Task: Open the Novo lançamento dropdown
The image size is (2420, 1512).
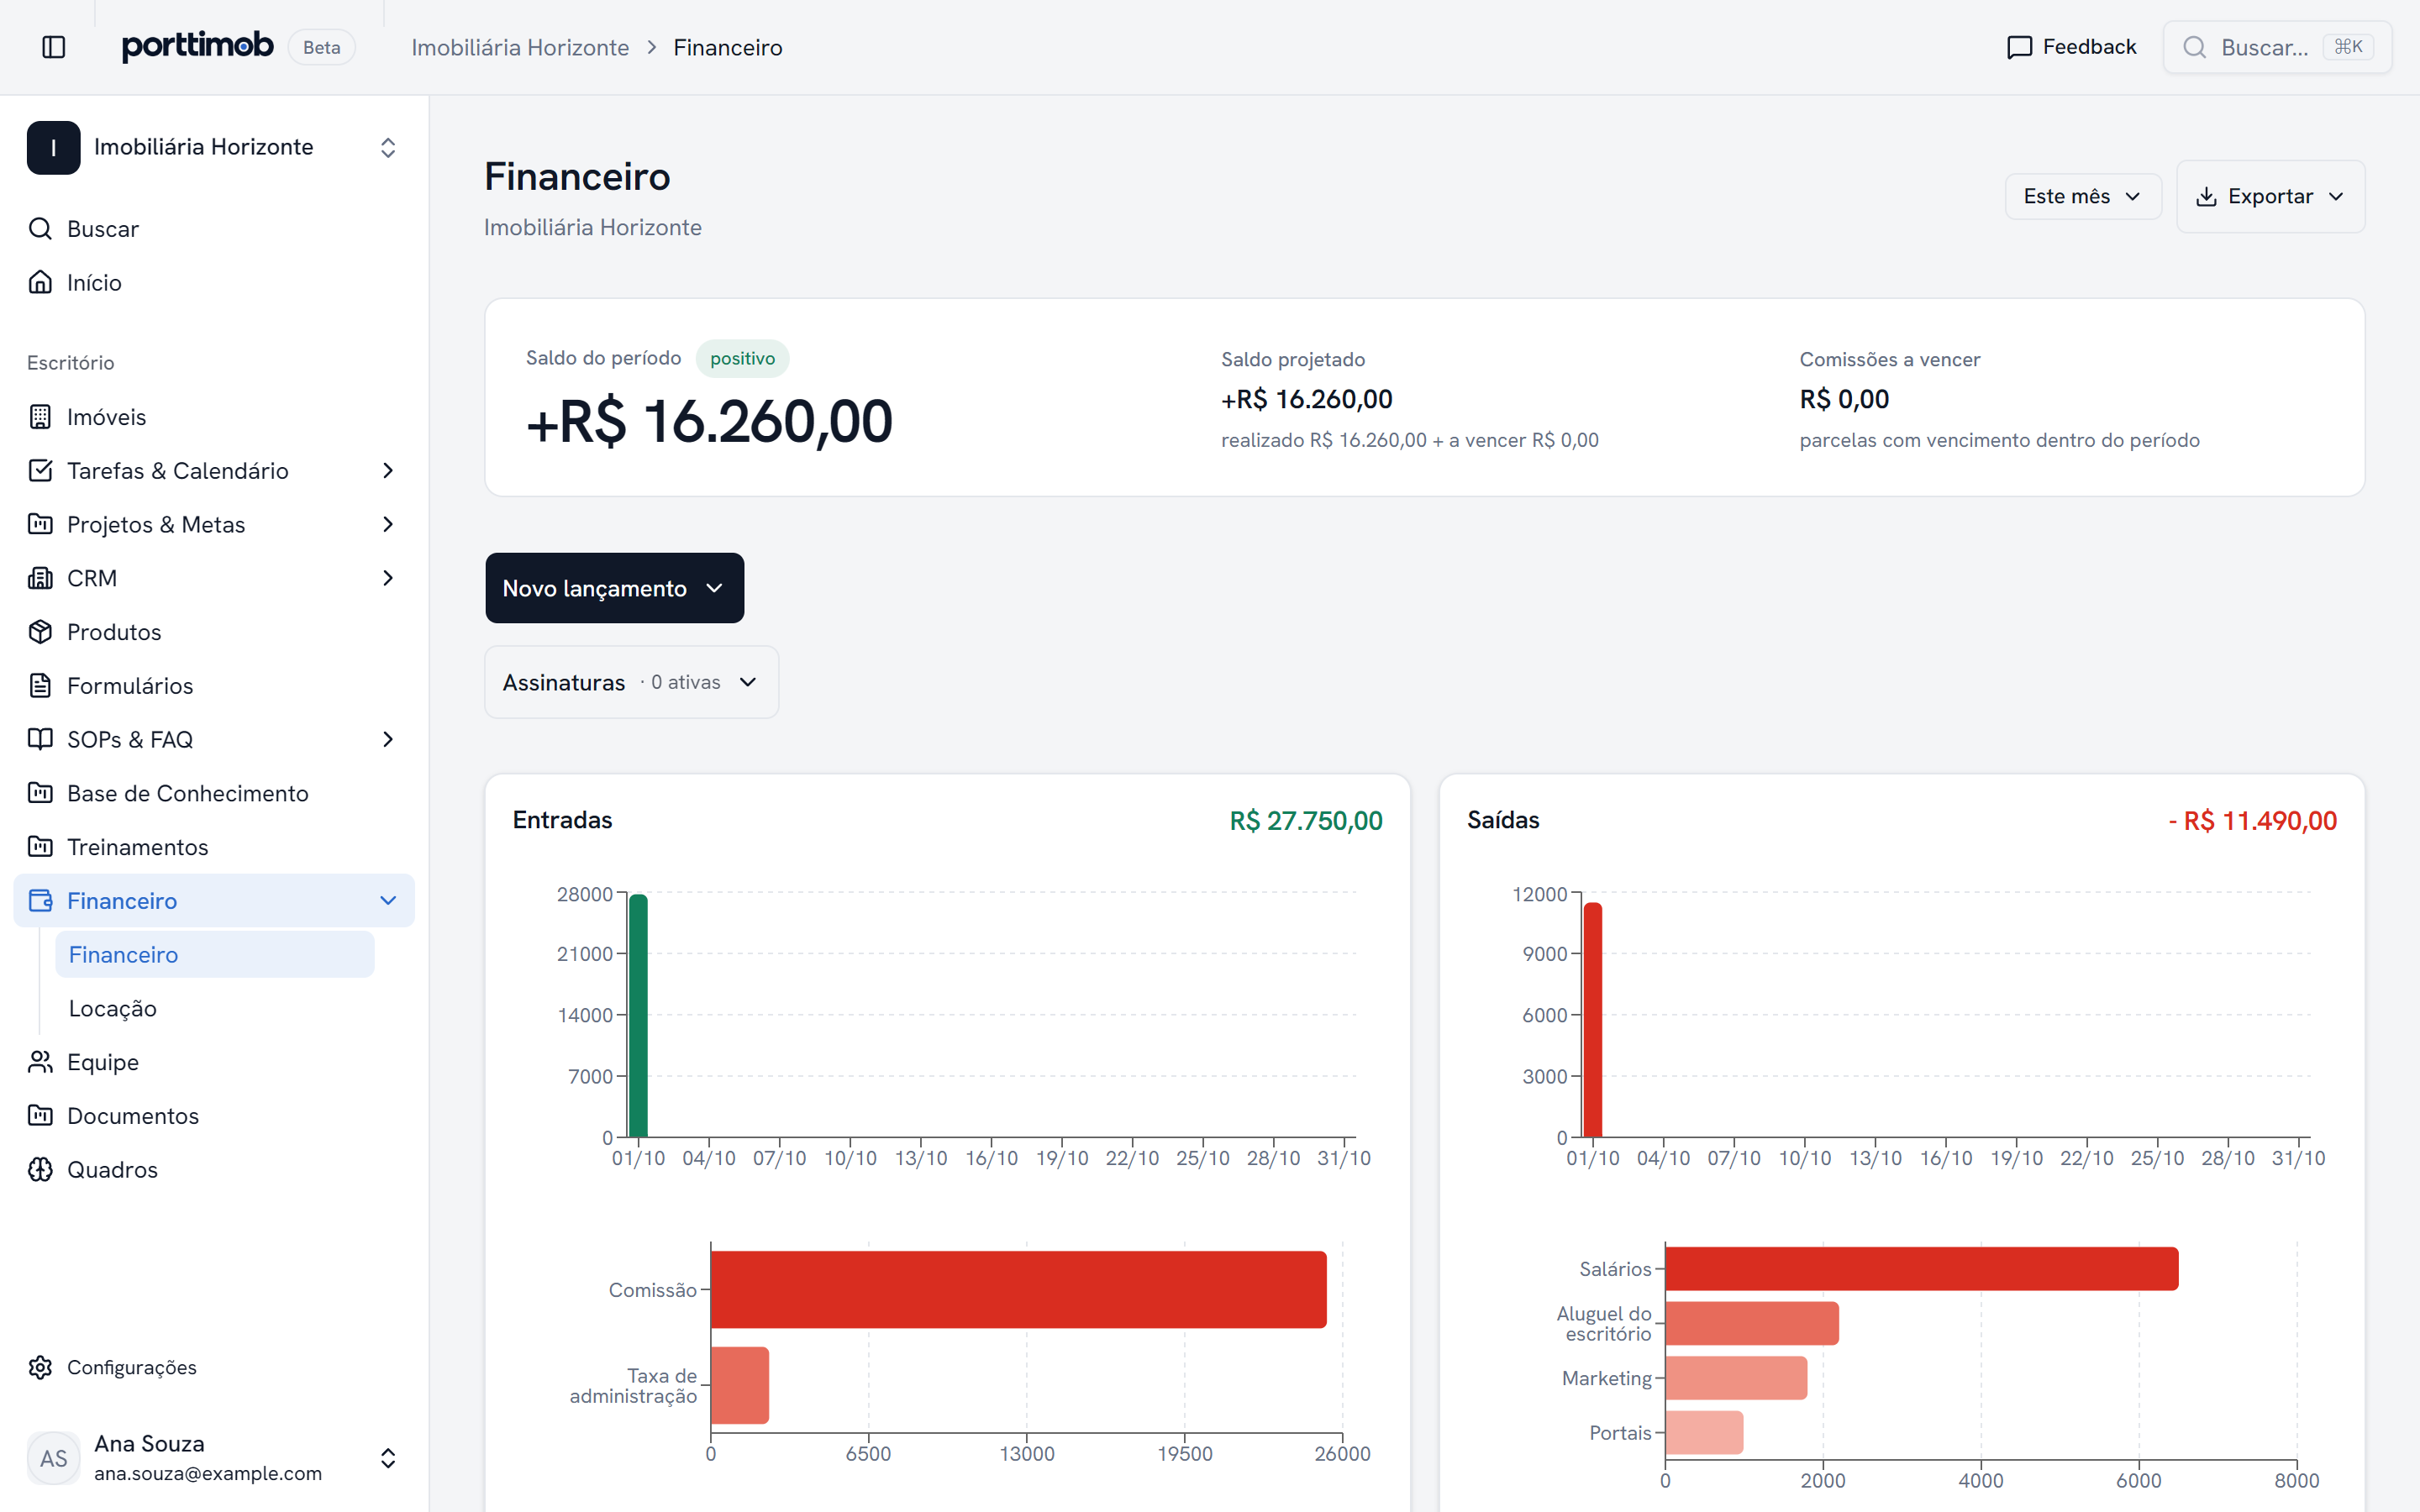Action: (x=614, y=588)
